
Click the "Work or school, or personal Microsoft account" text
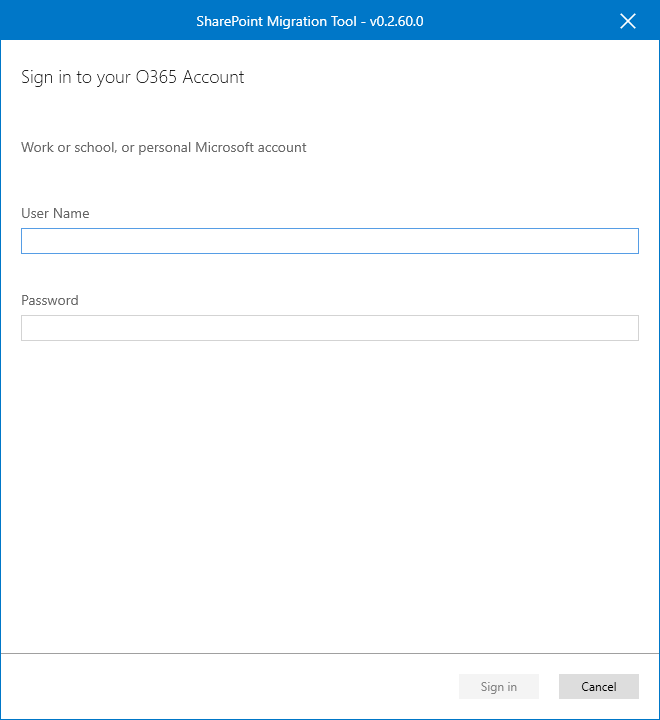pos(164,147)
